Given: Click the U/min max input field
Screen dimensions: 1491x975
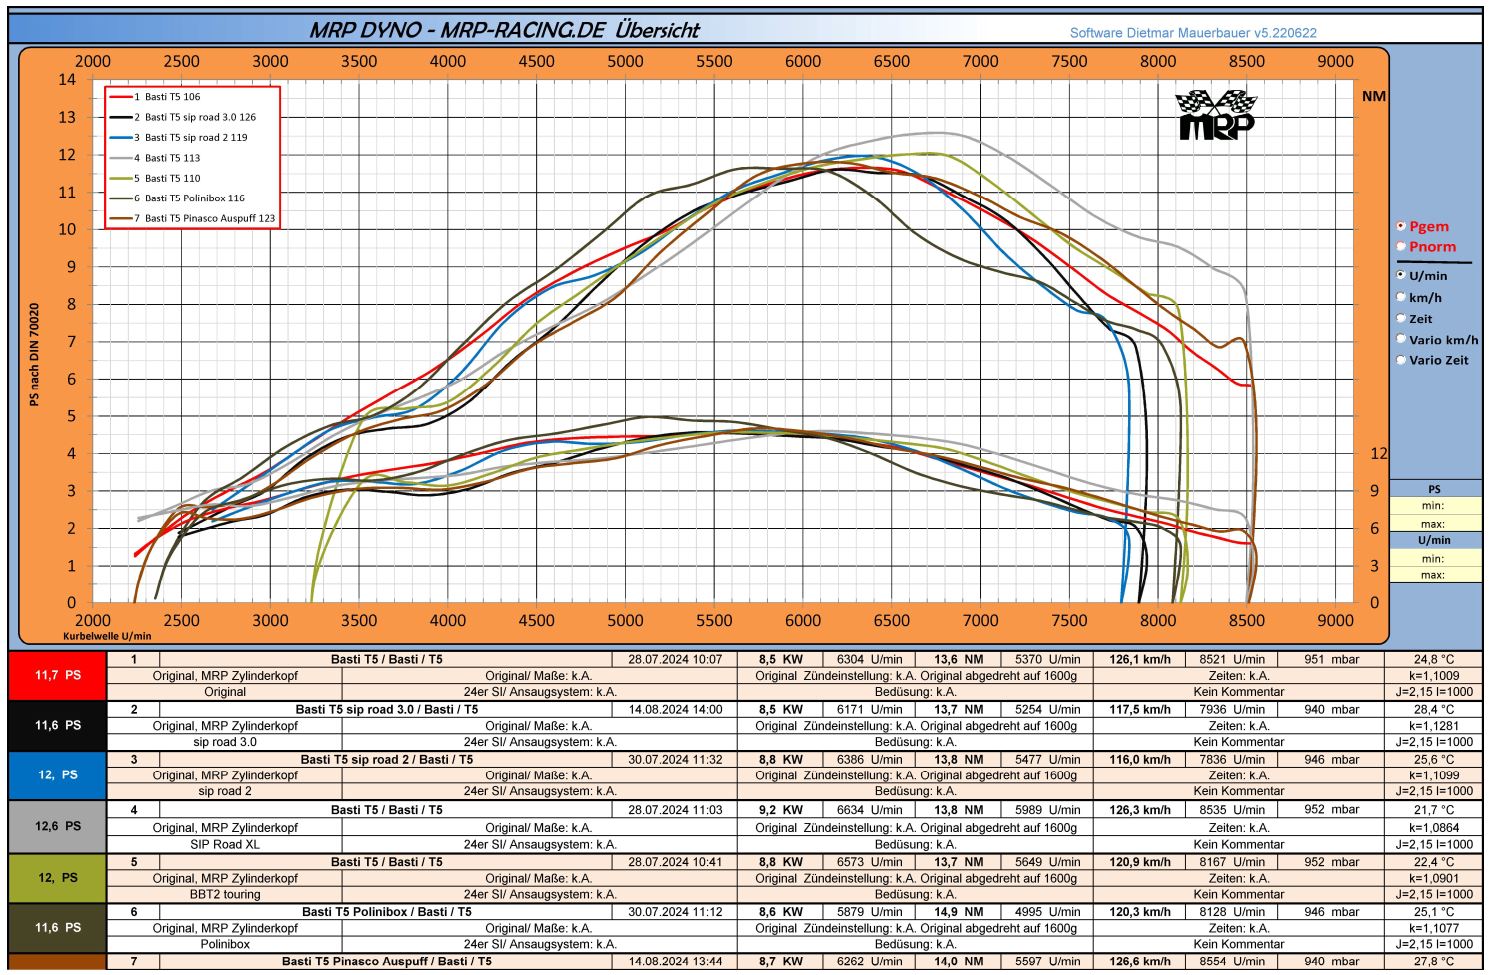Looking at the screenshot, I should 1435,575.
